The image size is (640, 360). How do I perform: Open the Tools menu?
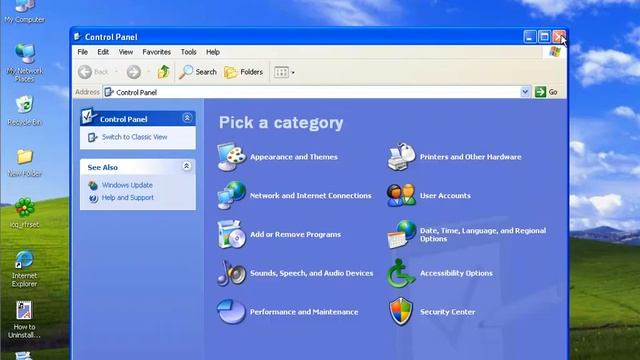tap(188, 52)
